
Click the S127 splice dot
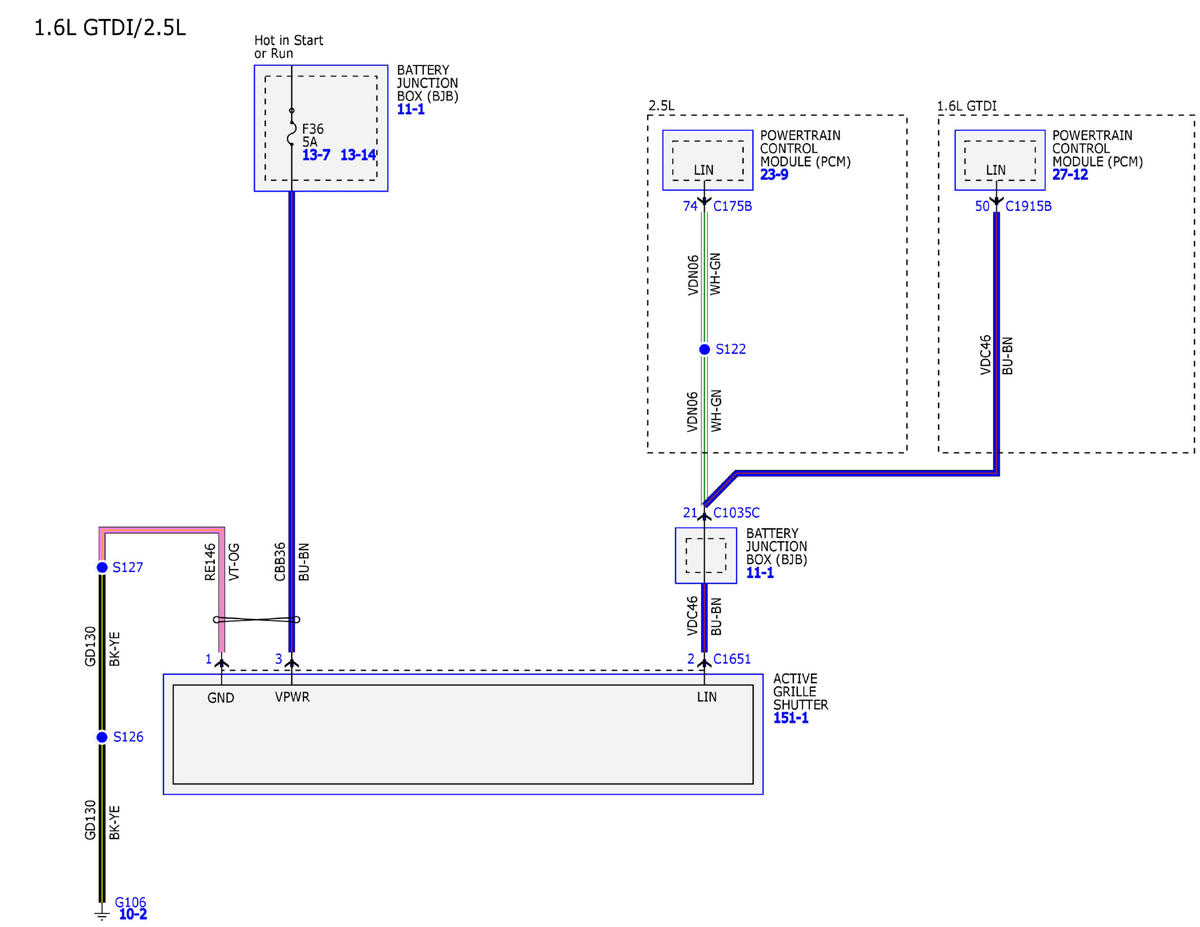point(101,567)
